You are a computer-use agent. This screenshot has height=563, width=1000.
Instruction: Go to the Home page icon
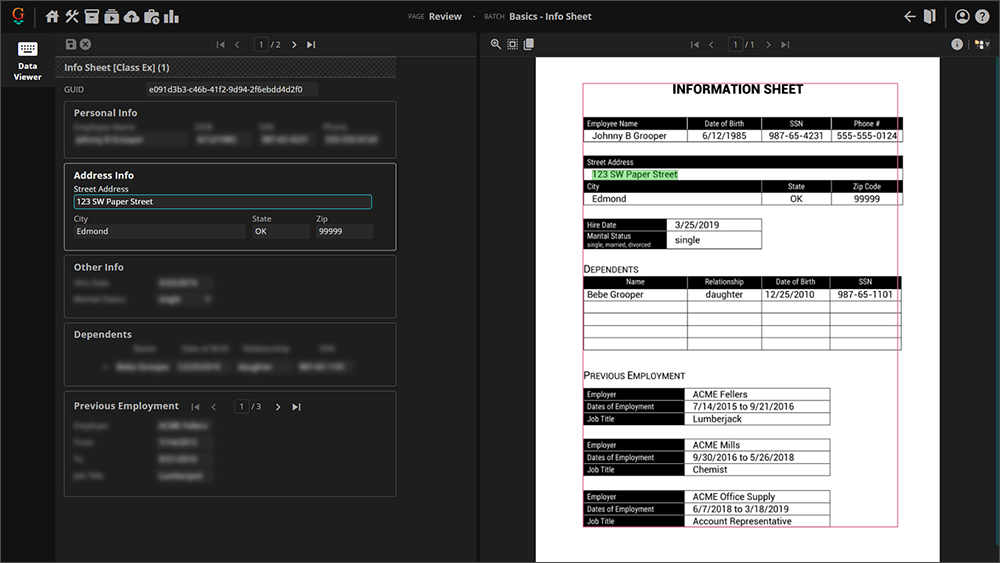click(53, 16)
